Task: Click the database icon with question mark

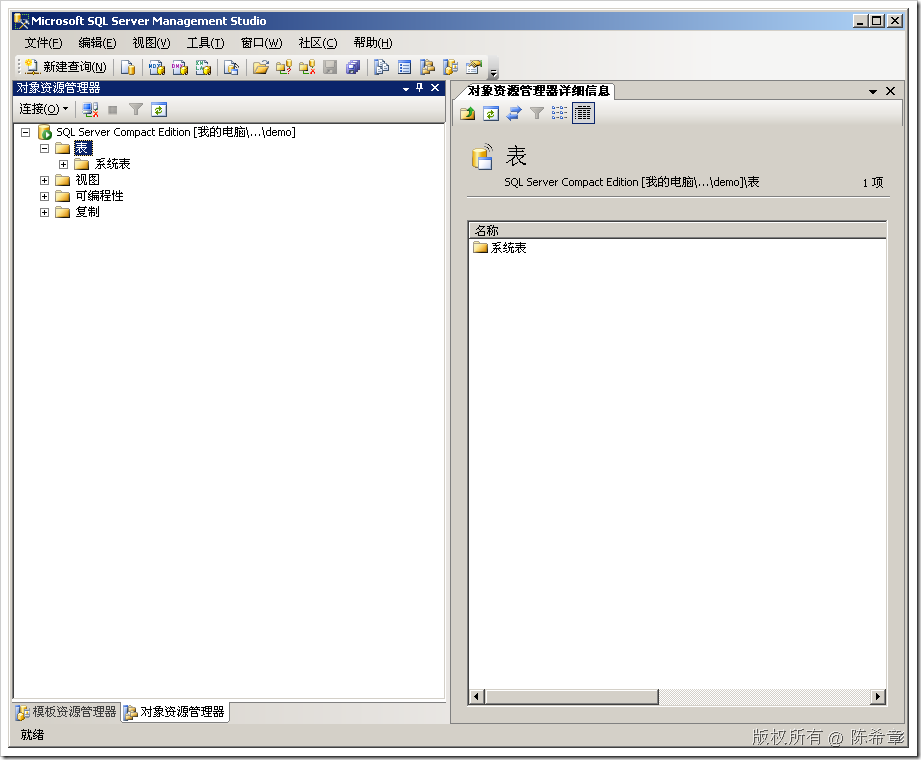Action: pyautogui.click(x=284, y=68)
